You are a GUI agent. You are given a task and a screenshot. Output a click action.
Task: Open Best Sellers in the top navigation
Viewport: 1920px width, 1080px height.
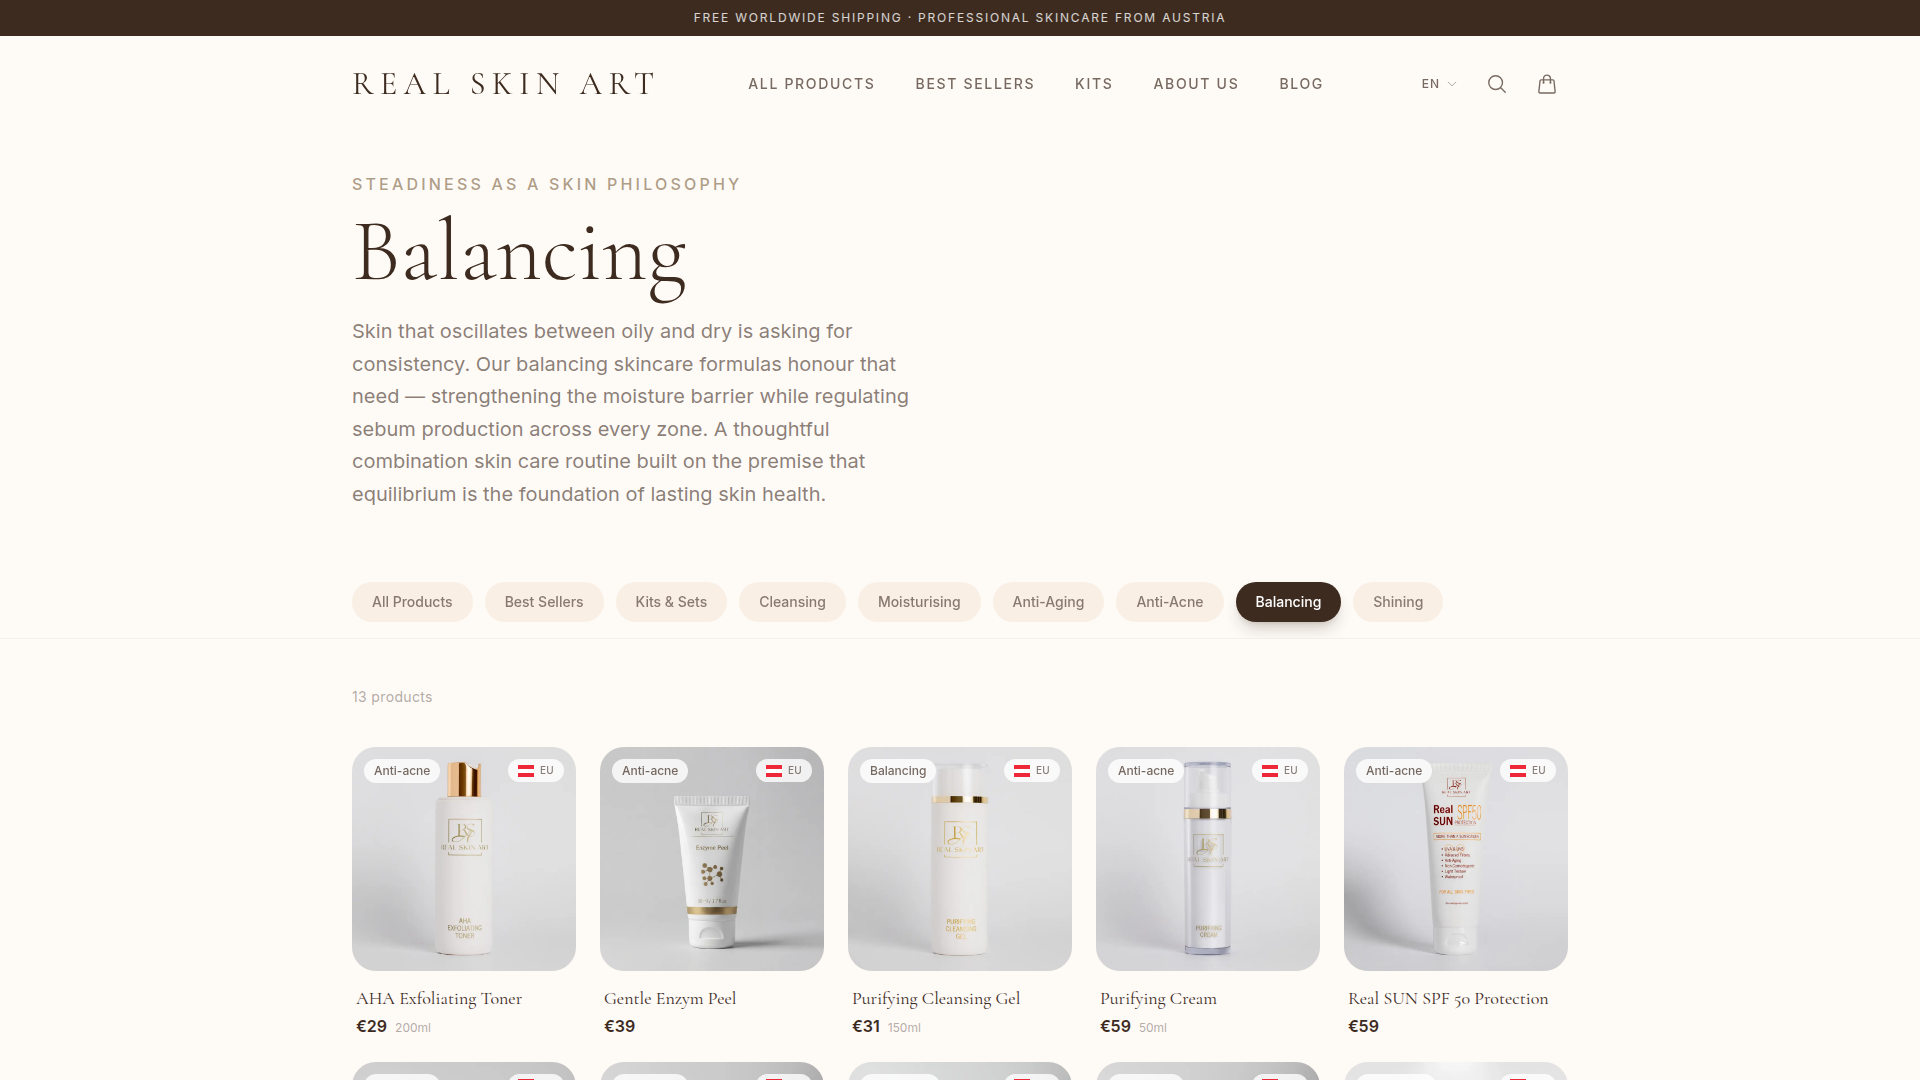coord(975,84)
